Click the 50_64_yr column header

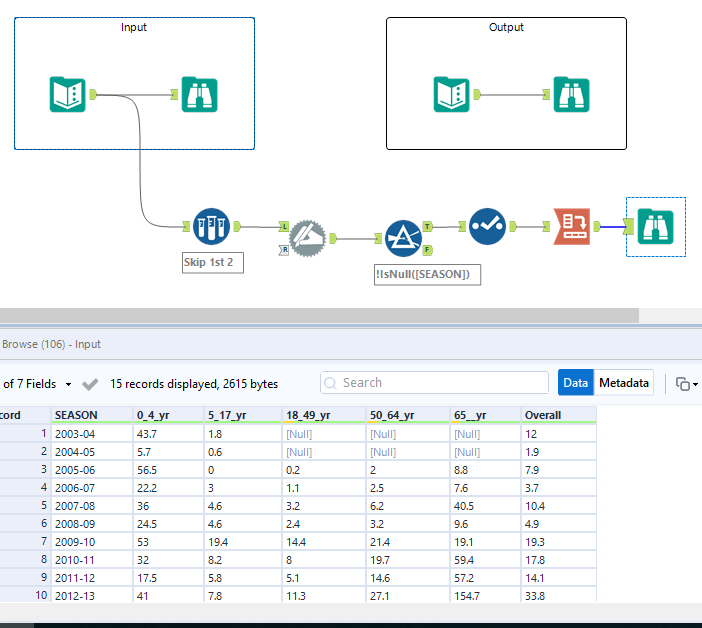[x=408, y=415]
